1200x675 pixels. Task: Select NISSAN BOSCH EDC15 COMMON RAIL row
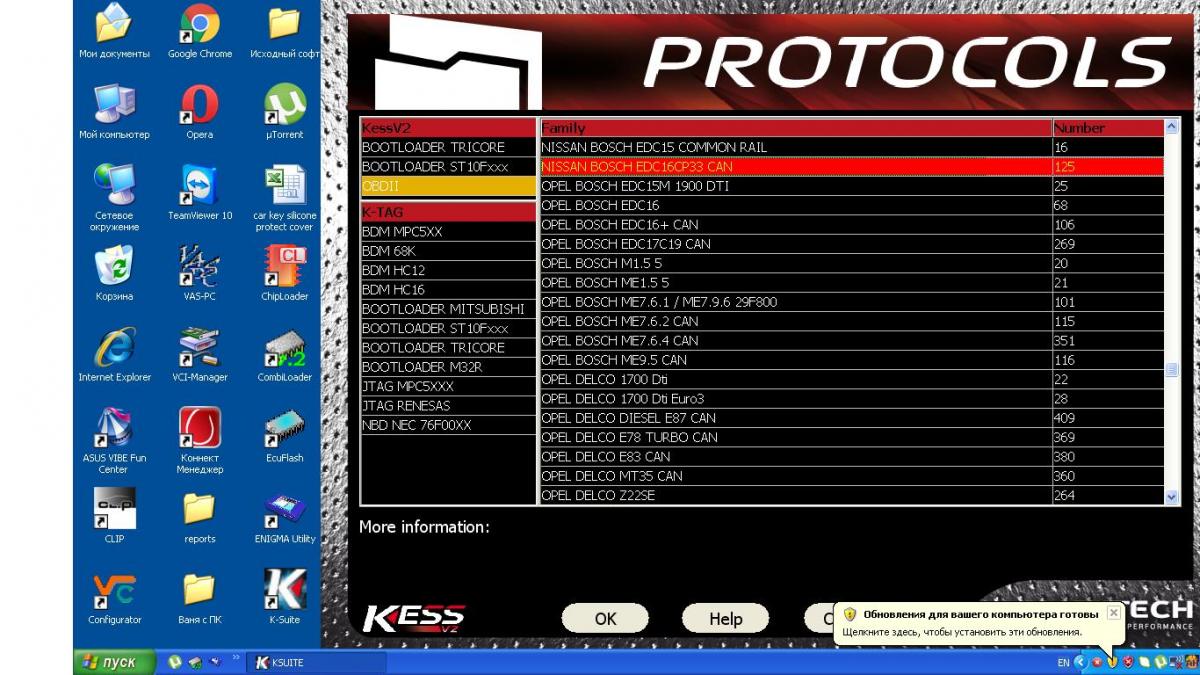coord(852,148)
